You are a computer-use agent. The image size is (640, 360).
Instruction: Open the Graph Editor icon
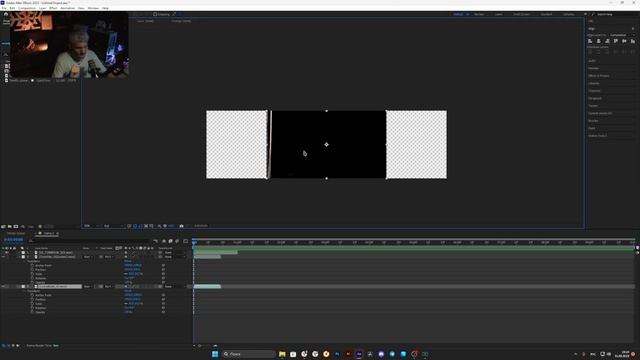[x=186, y=241]
